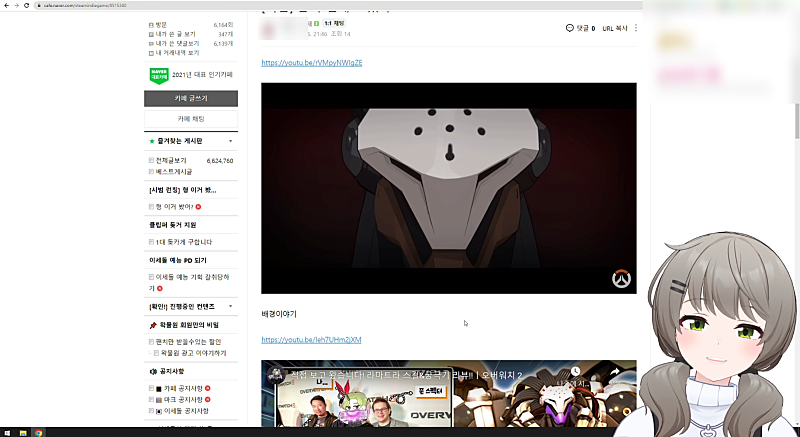800x437 pixels.
Task: Click the Chrome icon in the taskbar
Action: coord(38,433)
